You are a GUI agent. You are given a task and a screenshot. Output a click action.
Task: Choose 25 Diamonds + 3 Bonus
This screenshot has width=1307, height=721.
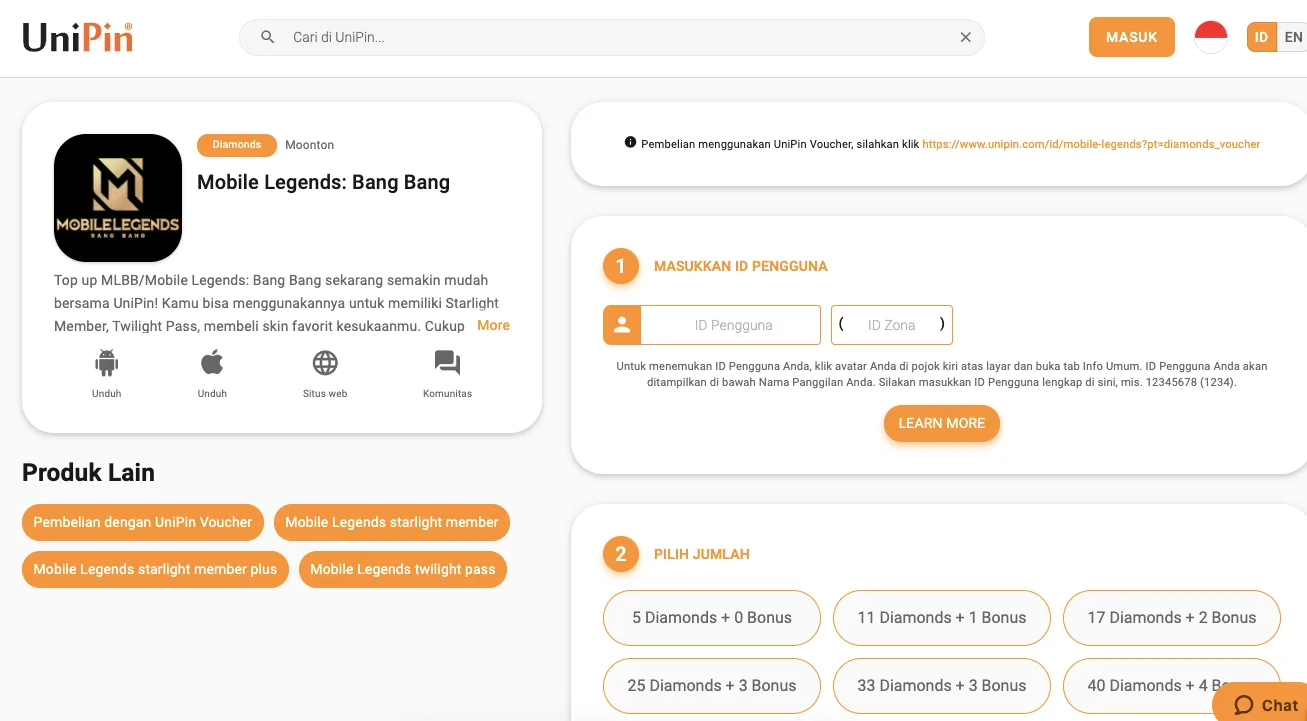tap(712, 686)
